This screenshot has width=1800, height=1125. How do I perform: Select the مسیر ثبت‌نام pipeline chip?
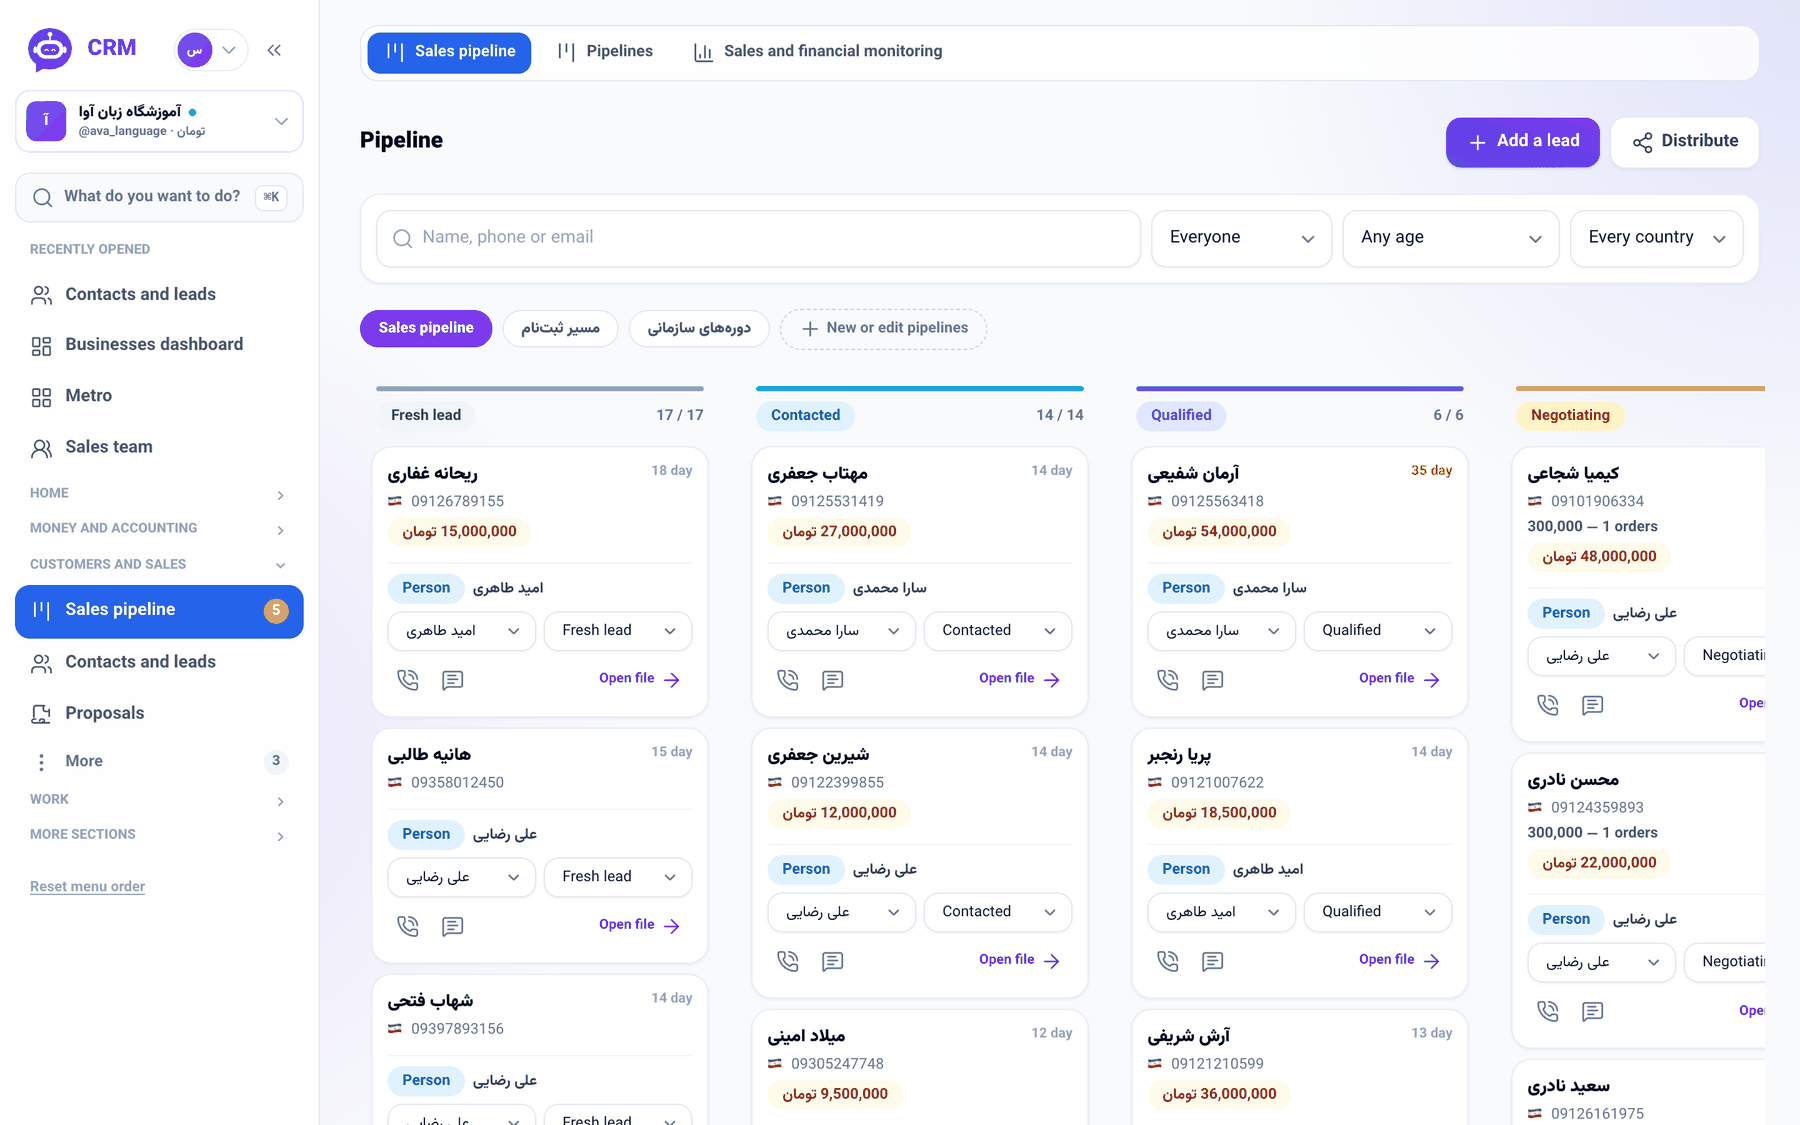click(560, 328)
